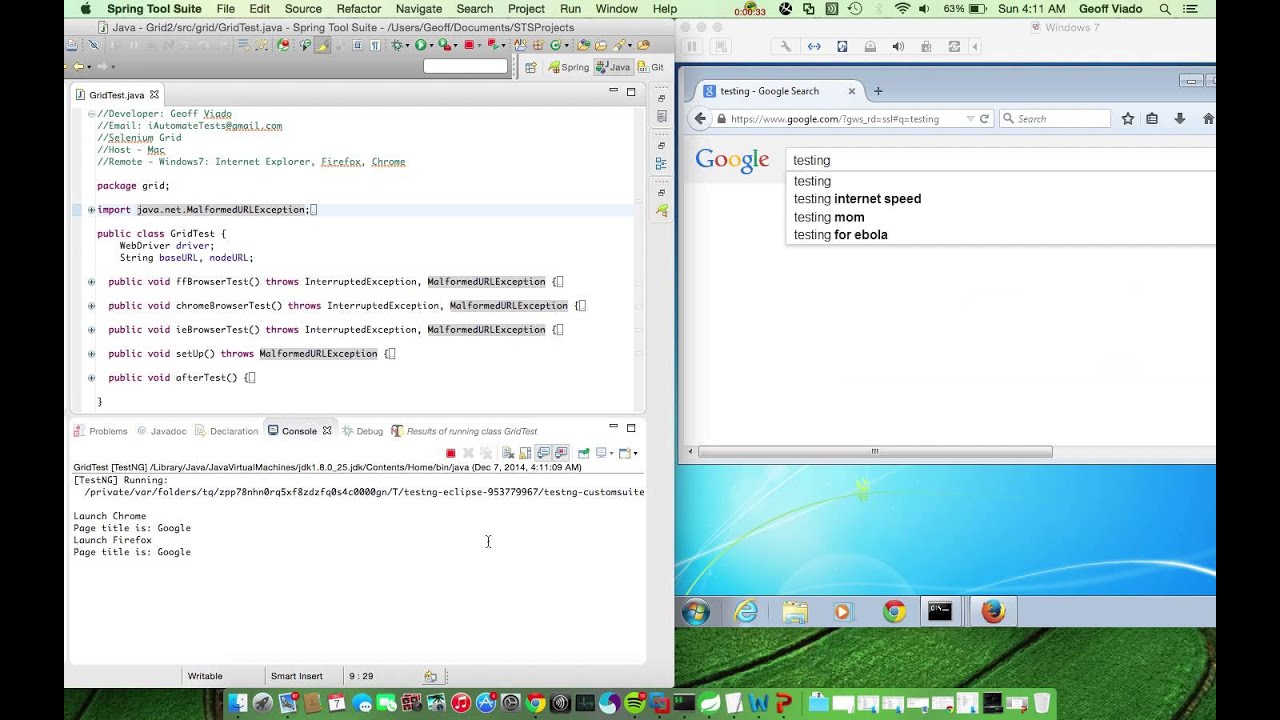Click Google search box containing testing
The image size is (1280, 720).
click(1001, 160)
